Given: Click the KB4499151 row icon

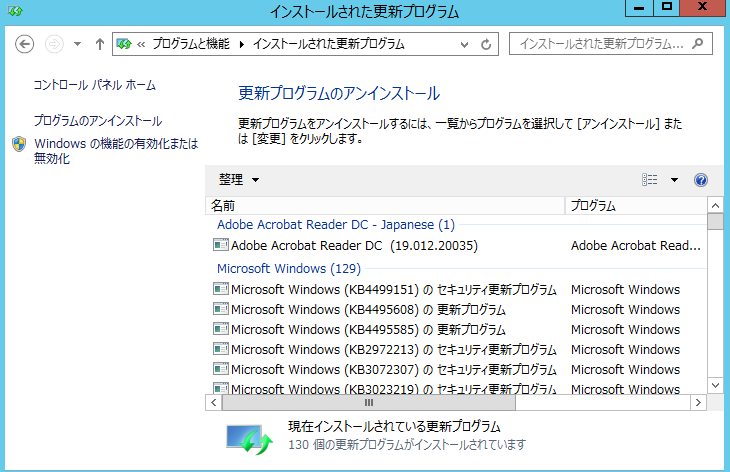Looking at the screenshot, I should click(x=221, y=289).
